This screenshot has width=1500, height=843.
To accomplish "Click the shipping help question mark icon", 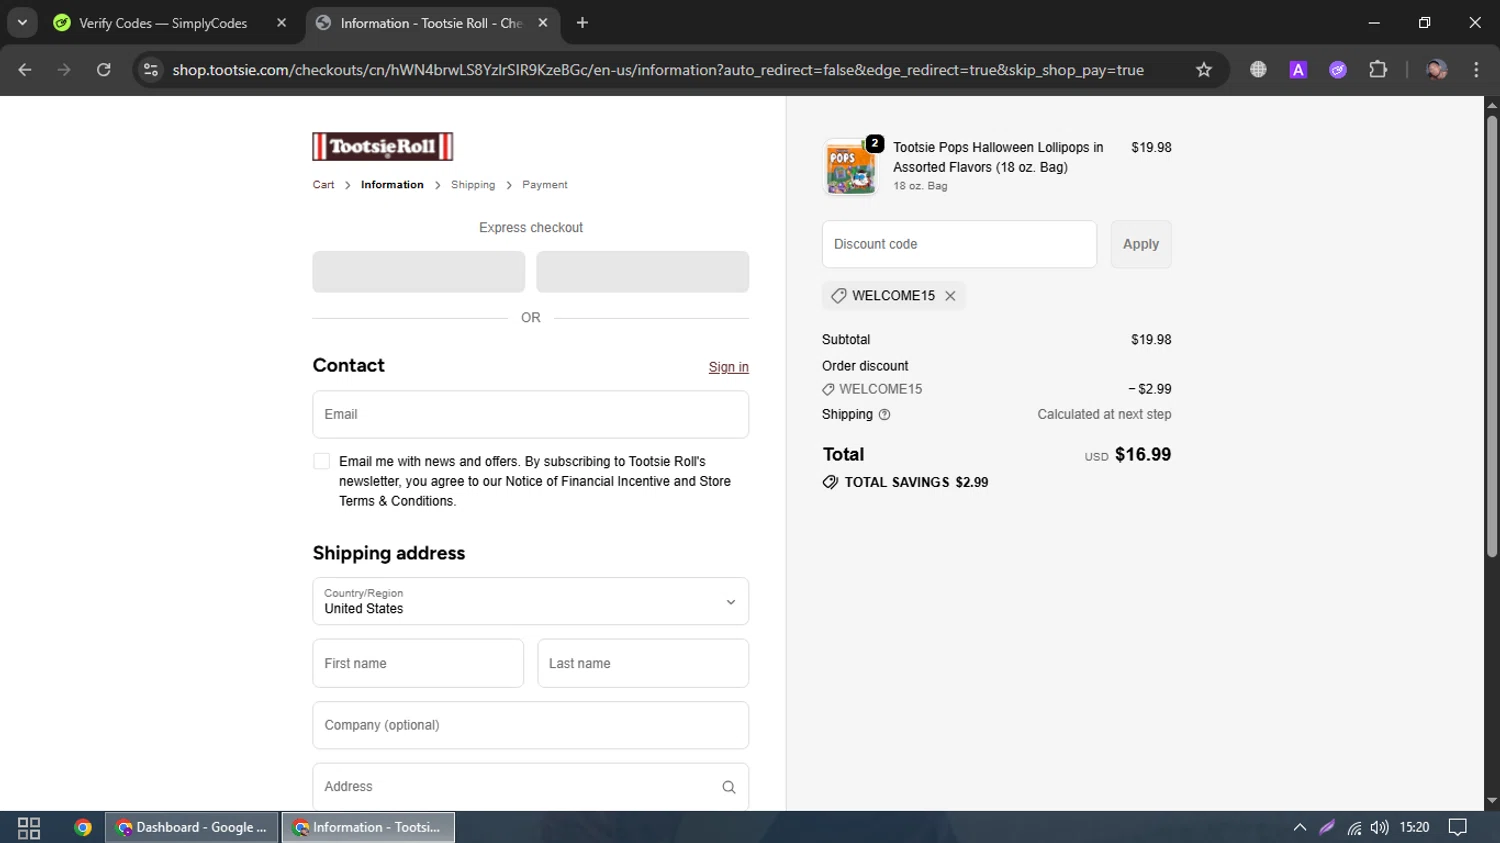I will tap(884, 415).
